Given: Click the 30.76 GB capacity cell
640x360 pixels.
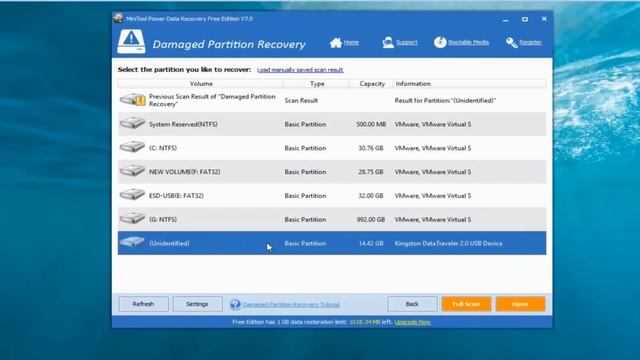Looking at the screenshot, I should pyautogui.click(x=371, y=148).
